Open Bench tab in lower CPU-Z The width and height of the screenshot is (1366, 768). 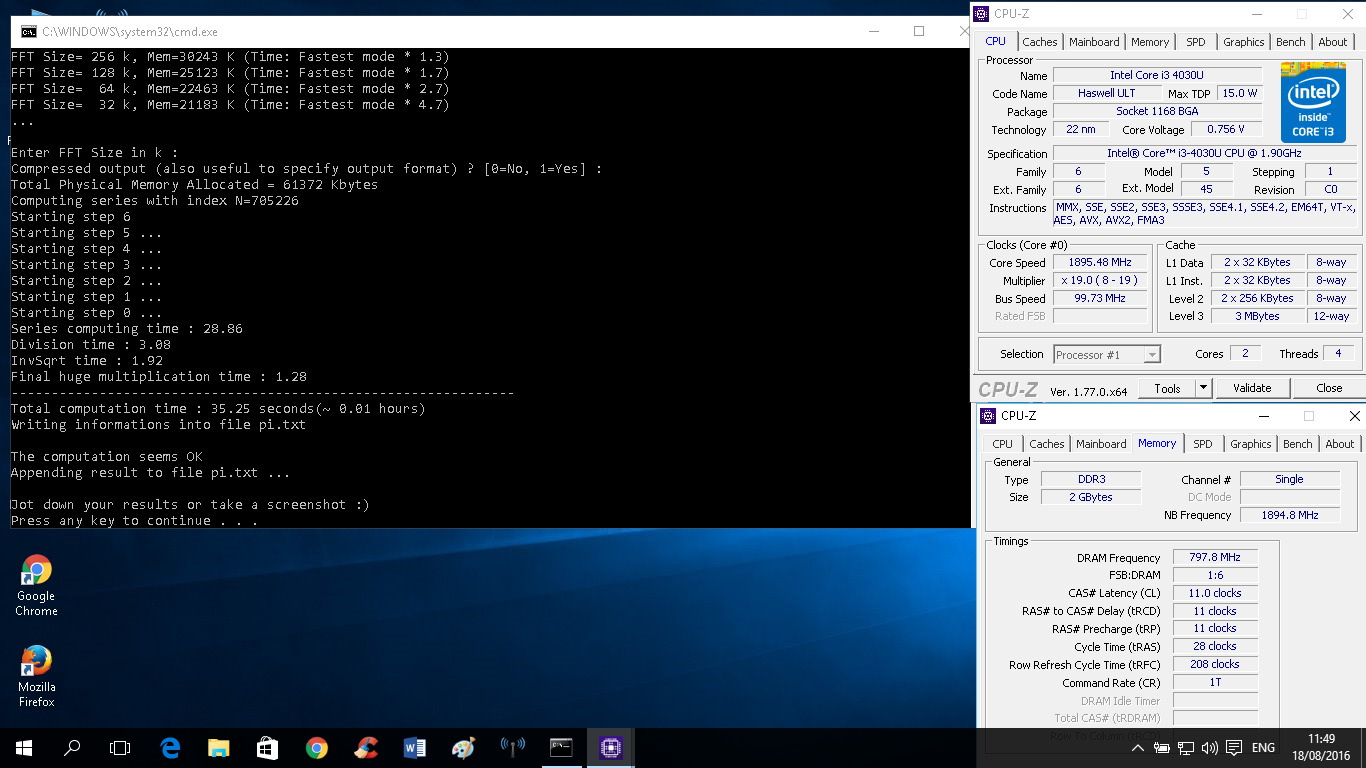(x=1298, y=444)
